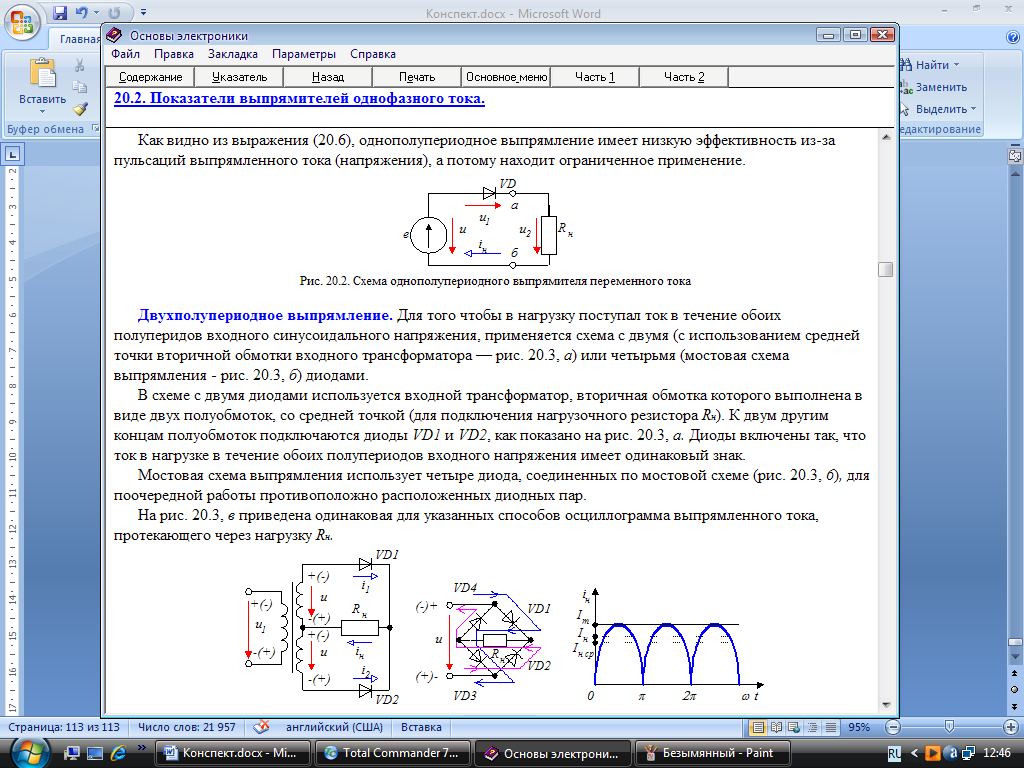The image size is (1024, 768).
Task: Click Страница 113 из 113 status
Action: click(64, 727)
